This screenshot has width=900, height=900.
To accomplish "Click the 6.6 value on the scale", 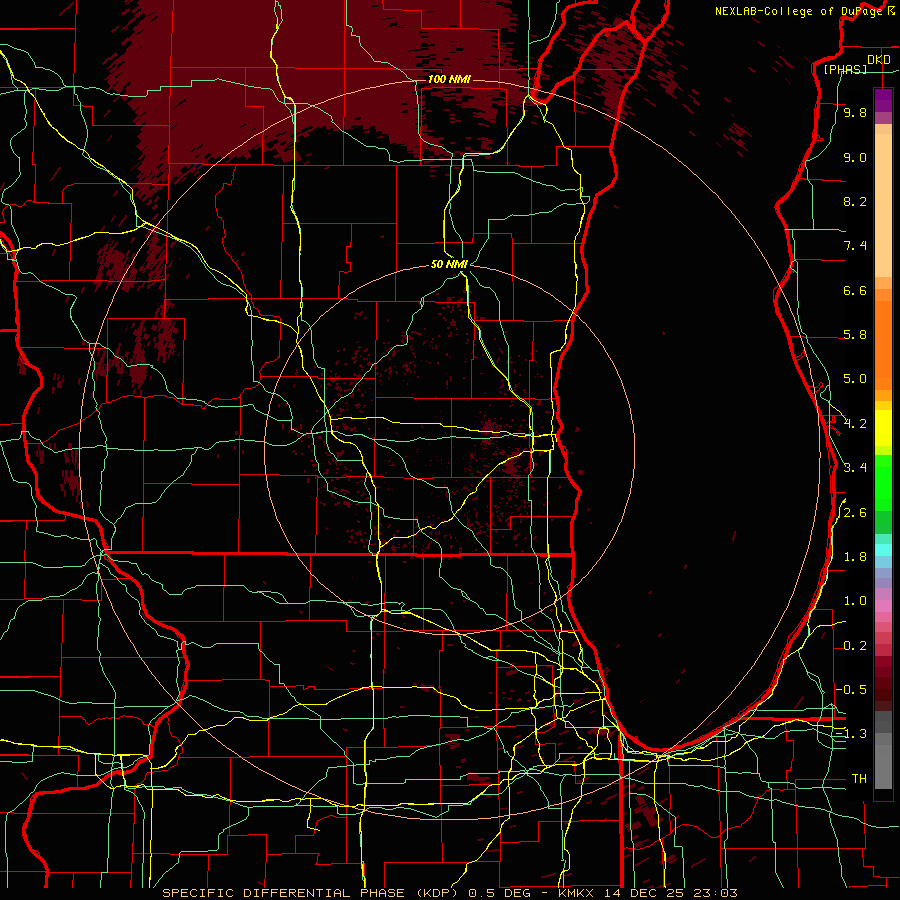I will pyautogui.click(x=855, y=290).
